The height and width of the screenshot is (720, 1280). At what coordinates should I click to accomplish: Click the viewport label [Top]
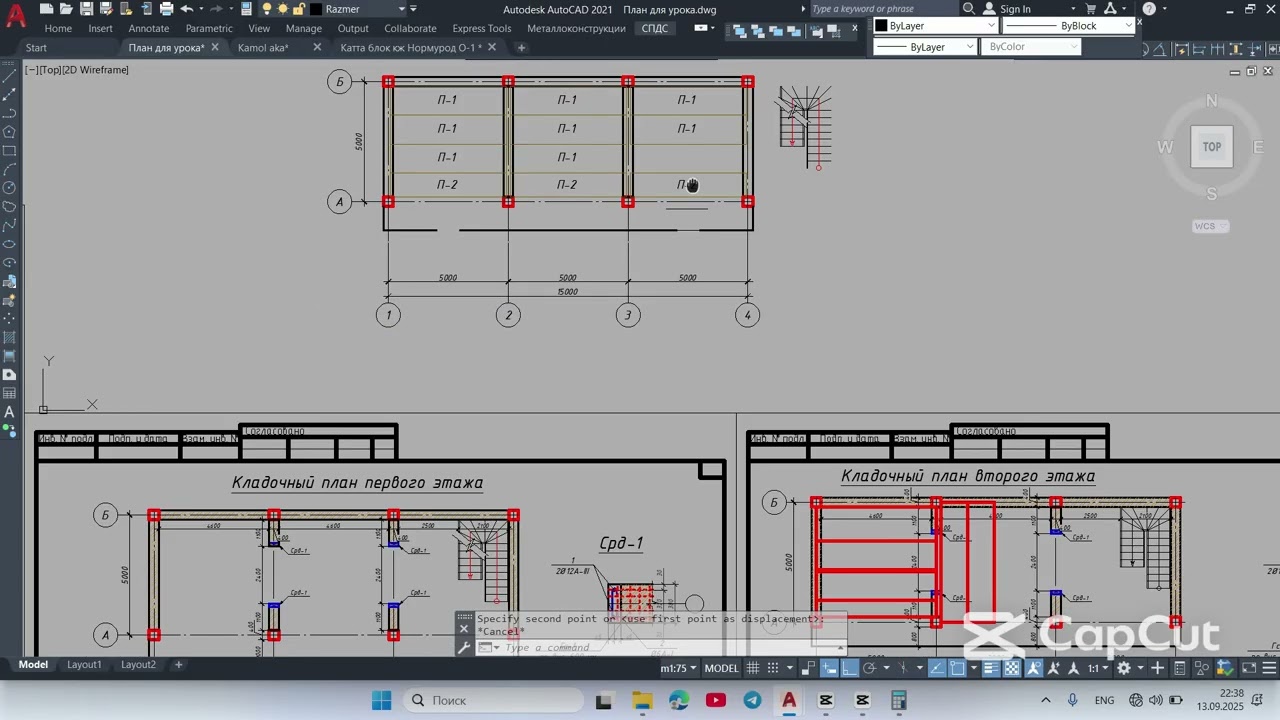click(x=50, y=70)
